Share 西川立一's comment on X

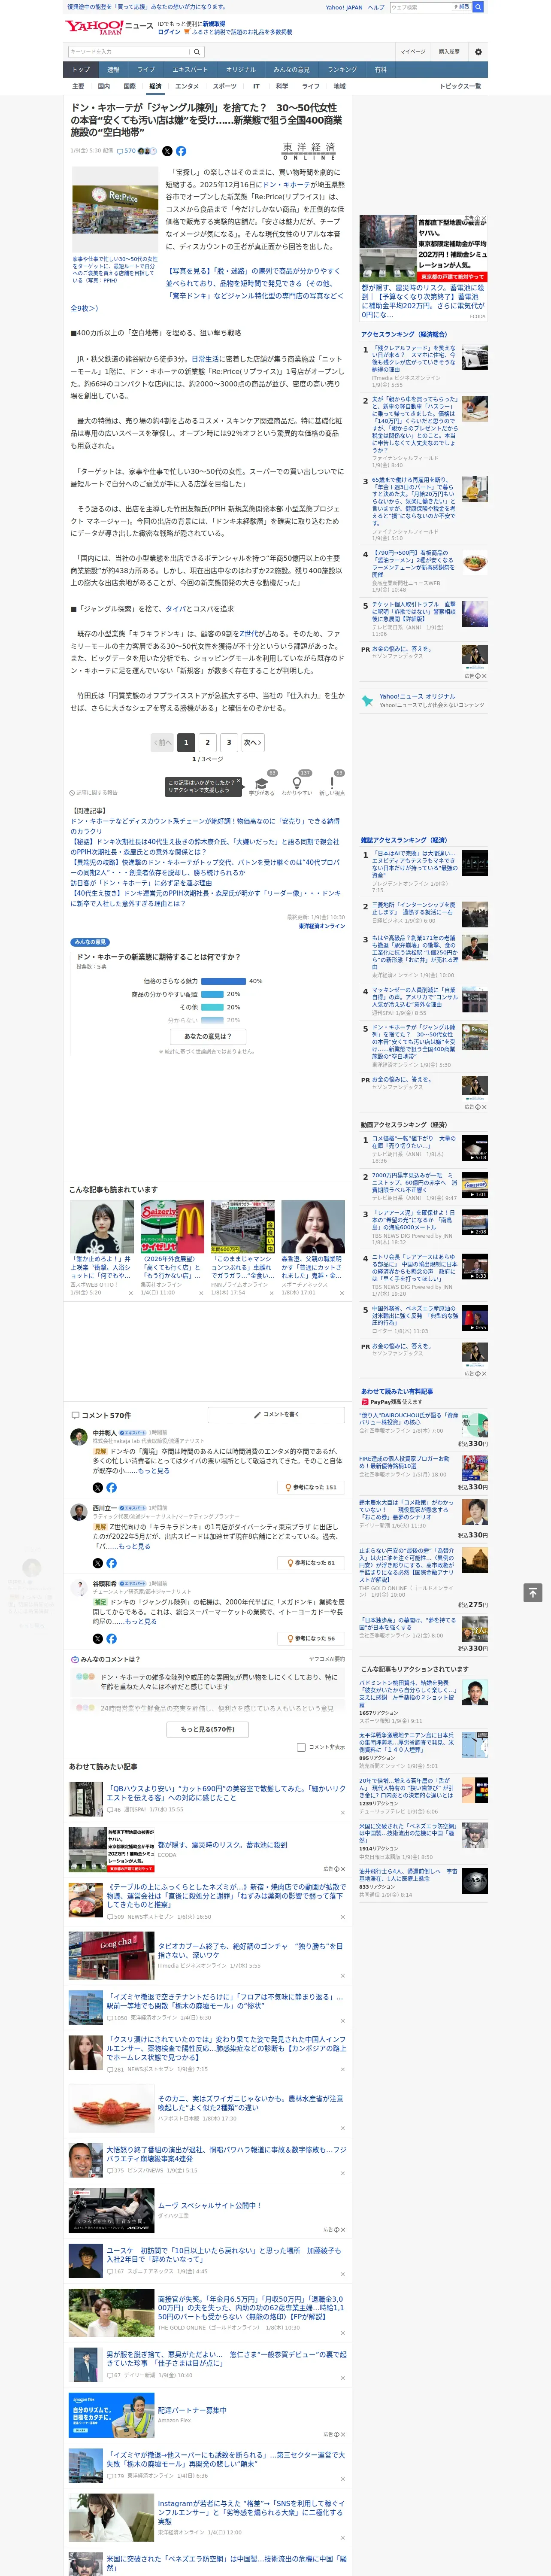point(98,1563)
